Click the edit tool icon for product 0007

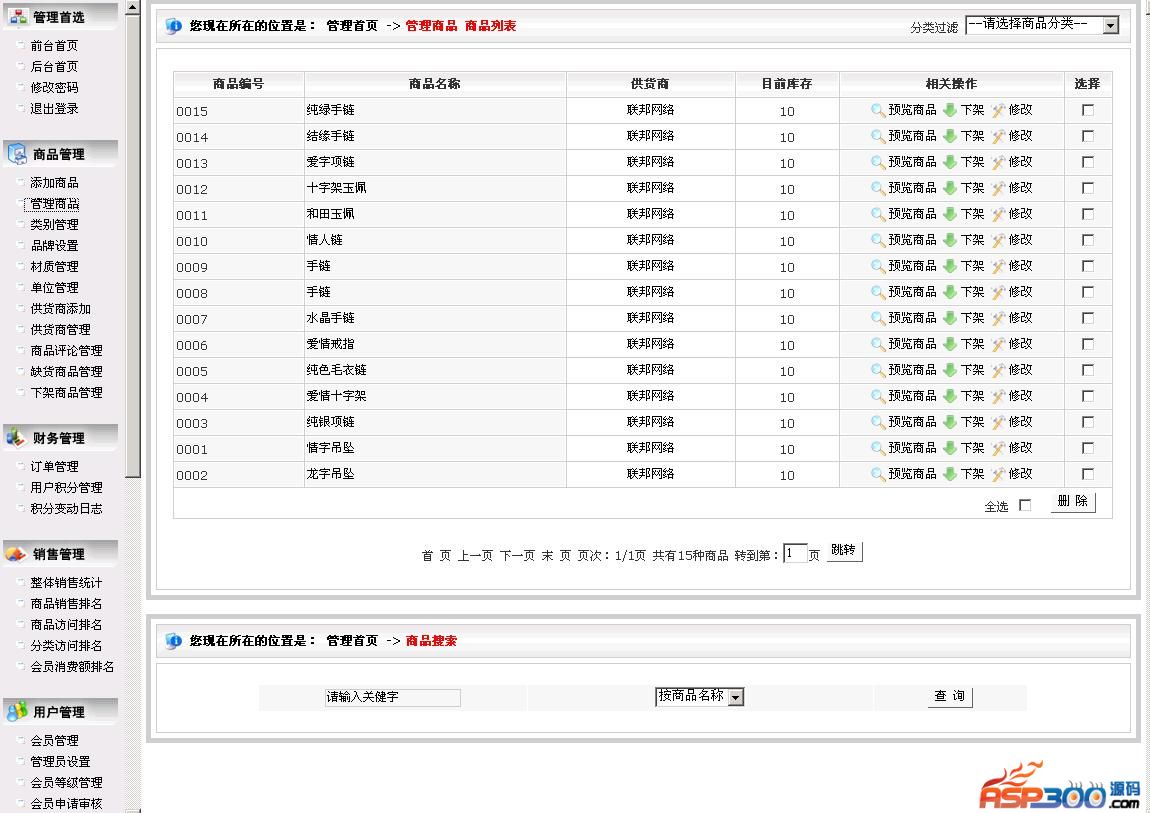coord(998,318)
